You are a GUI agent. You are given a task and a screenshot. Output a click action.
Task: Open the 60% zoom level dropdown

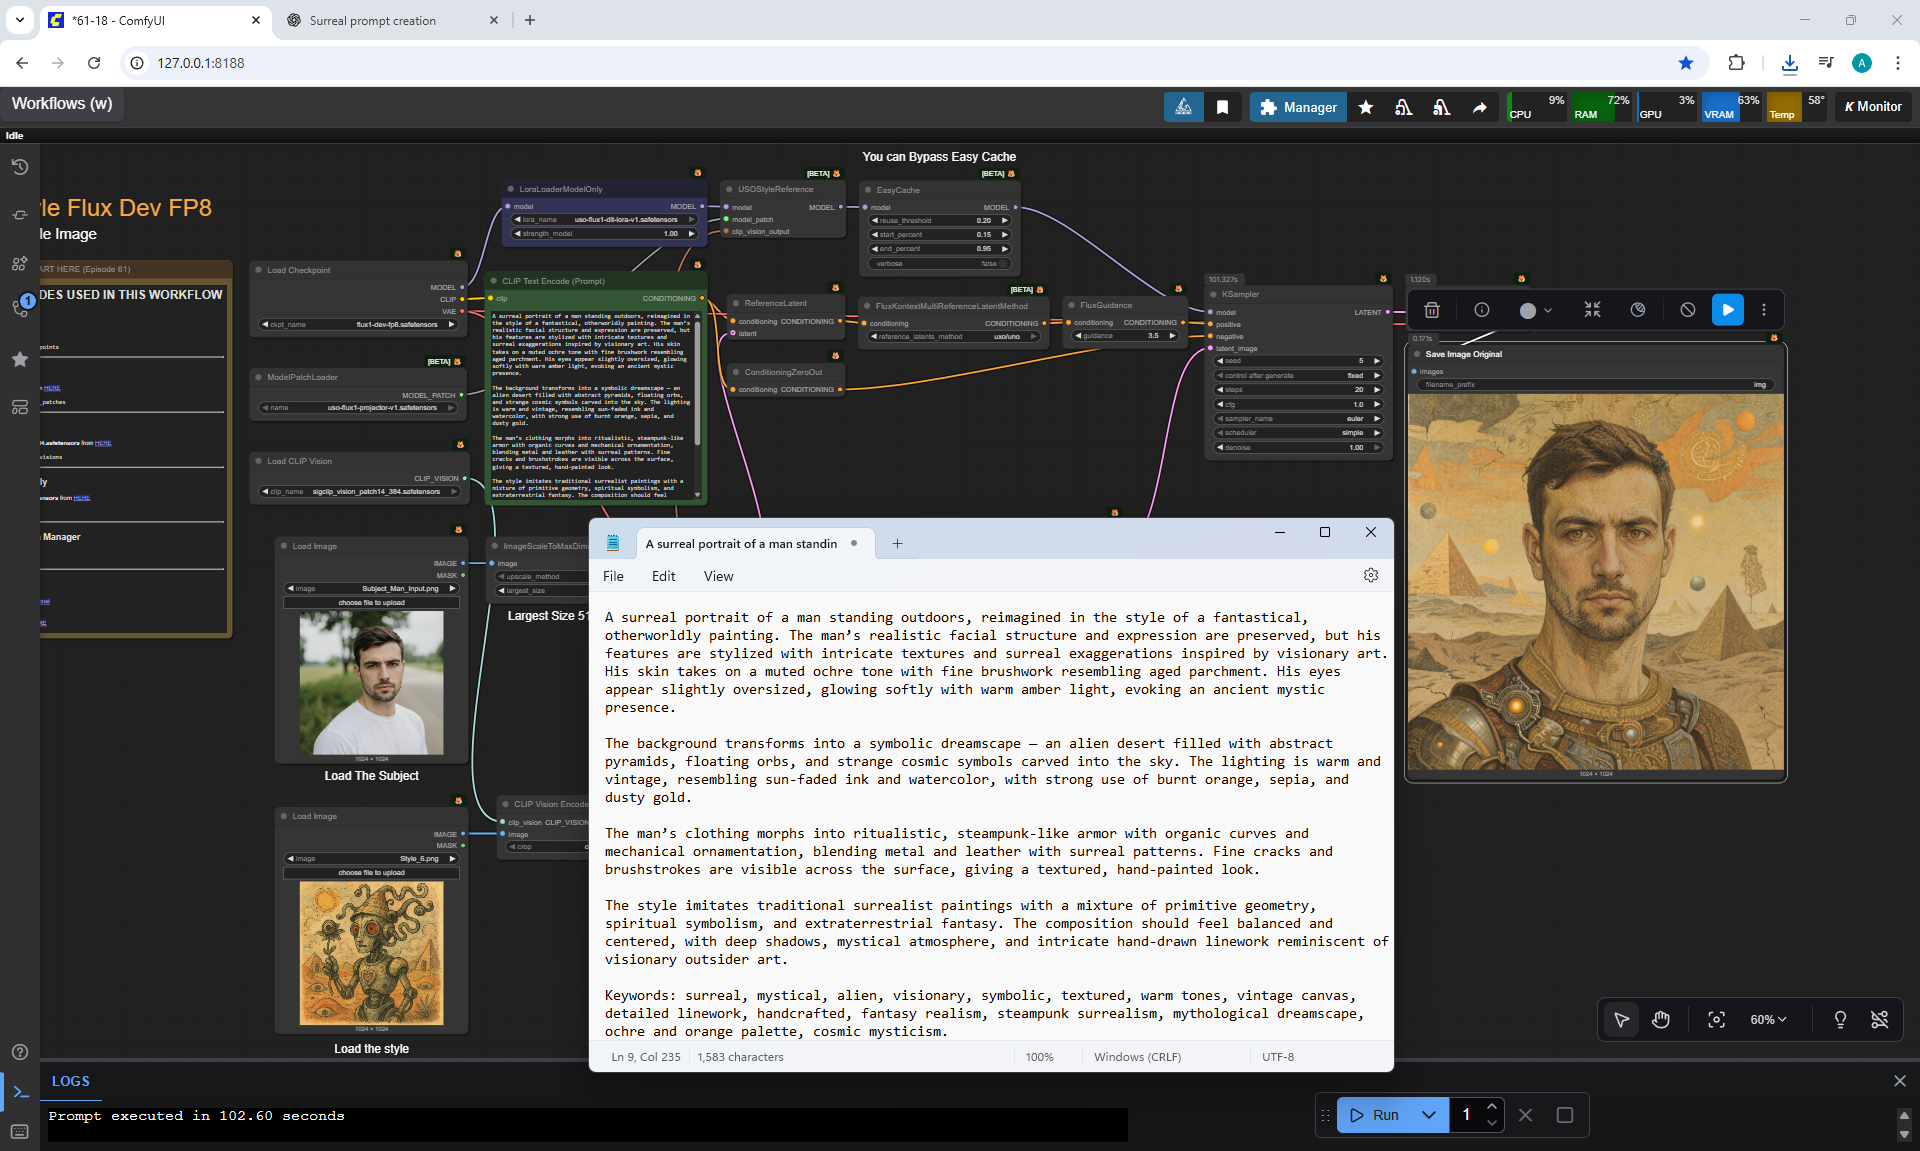point(1768,1019)
